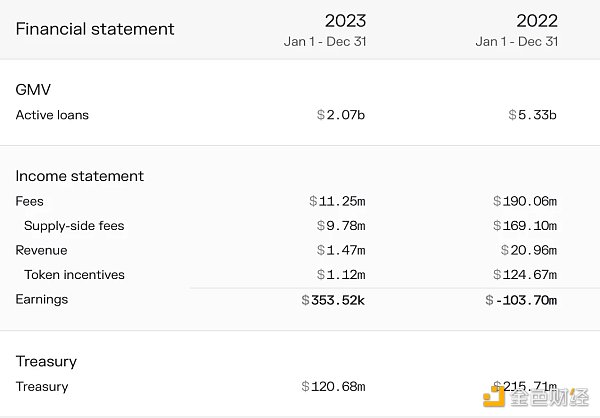Select the Supply-side fees sub-row label
Image resolution: width=600 pixels, height=418 pixels.
[x=74, y=226]
